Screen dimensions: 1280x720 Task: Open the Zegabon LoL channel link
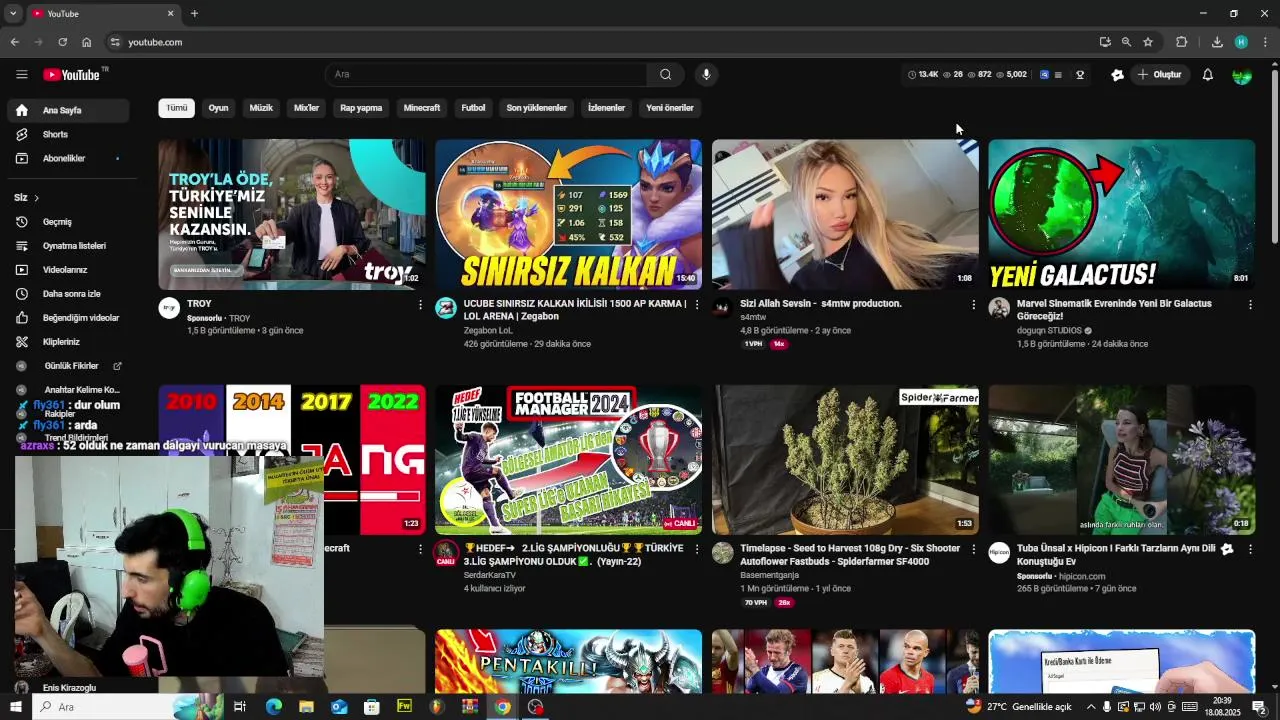[488, 330]
